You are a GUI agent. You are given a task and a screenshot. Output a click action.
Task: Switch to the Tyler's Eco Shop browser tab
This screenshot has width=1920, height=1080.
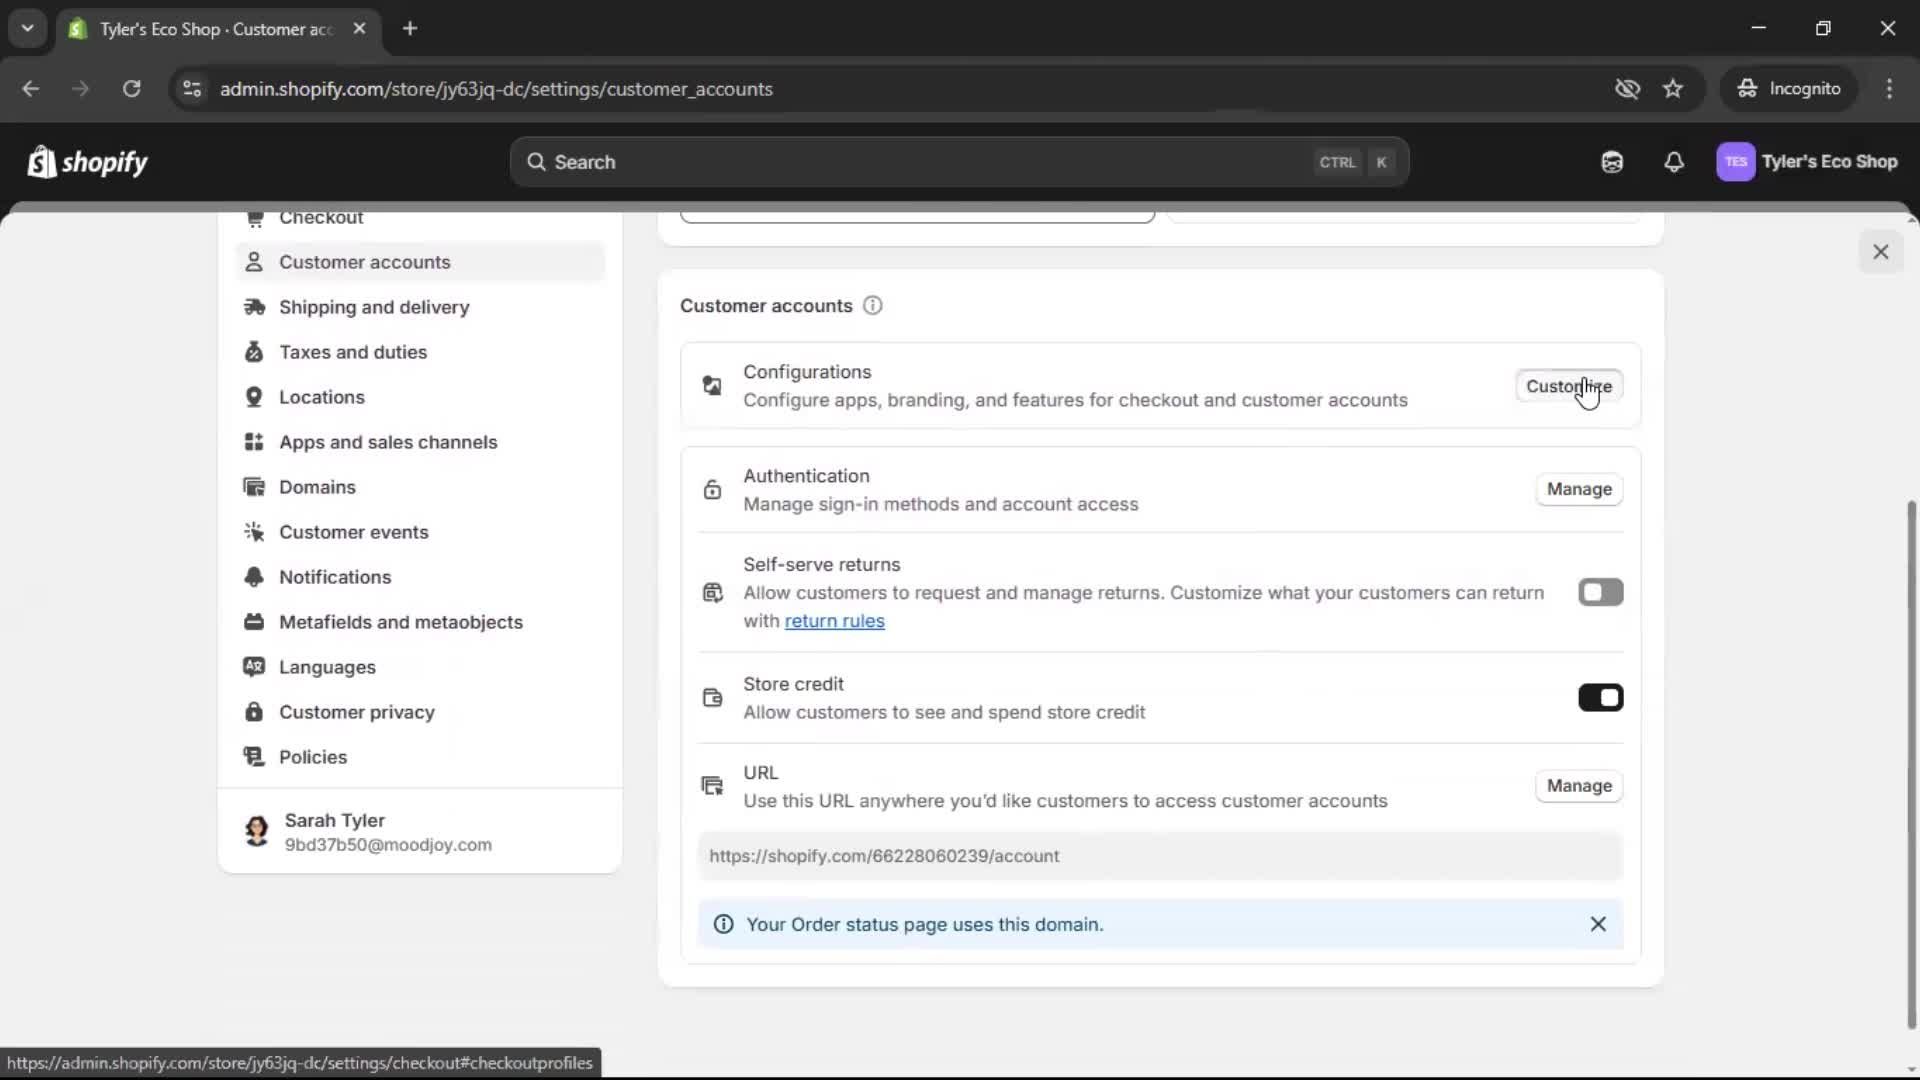tap(200, 29)
